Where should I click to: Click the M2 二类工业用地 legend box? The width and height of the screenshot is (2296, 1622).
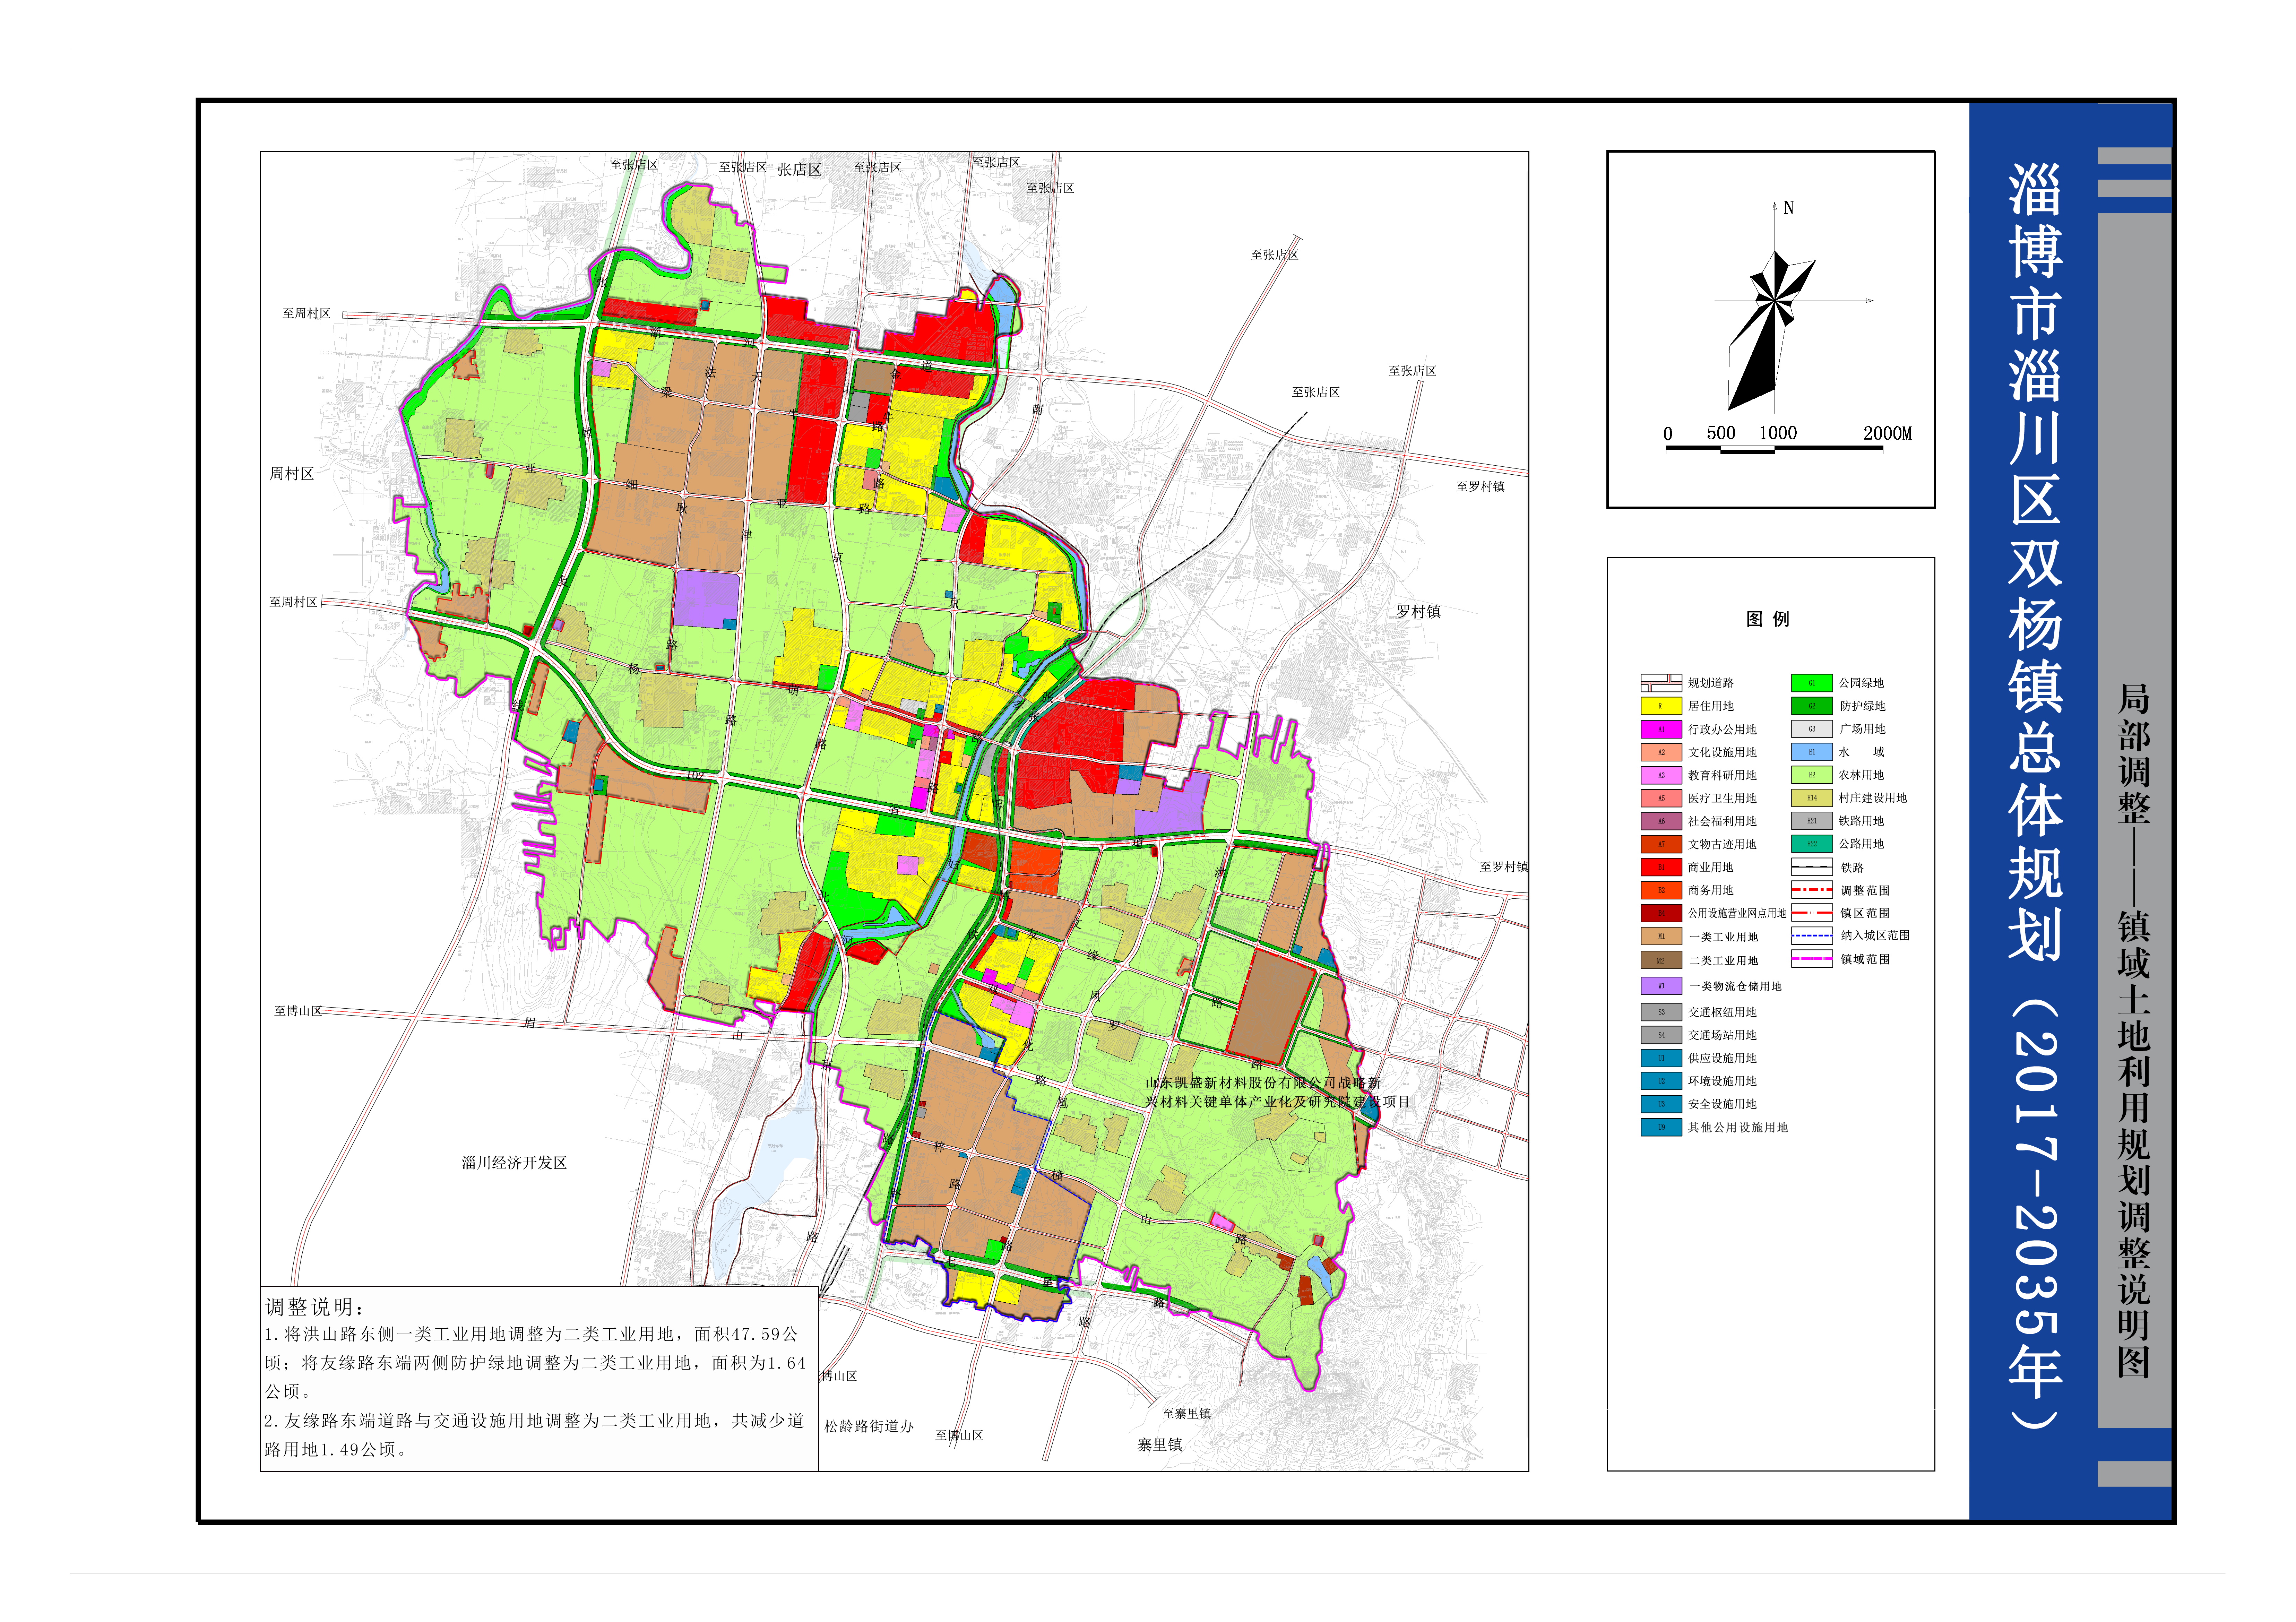[1661, 960]
